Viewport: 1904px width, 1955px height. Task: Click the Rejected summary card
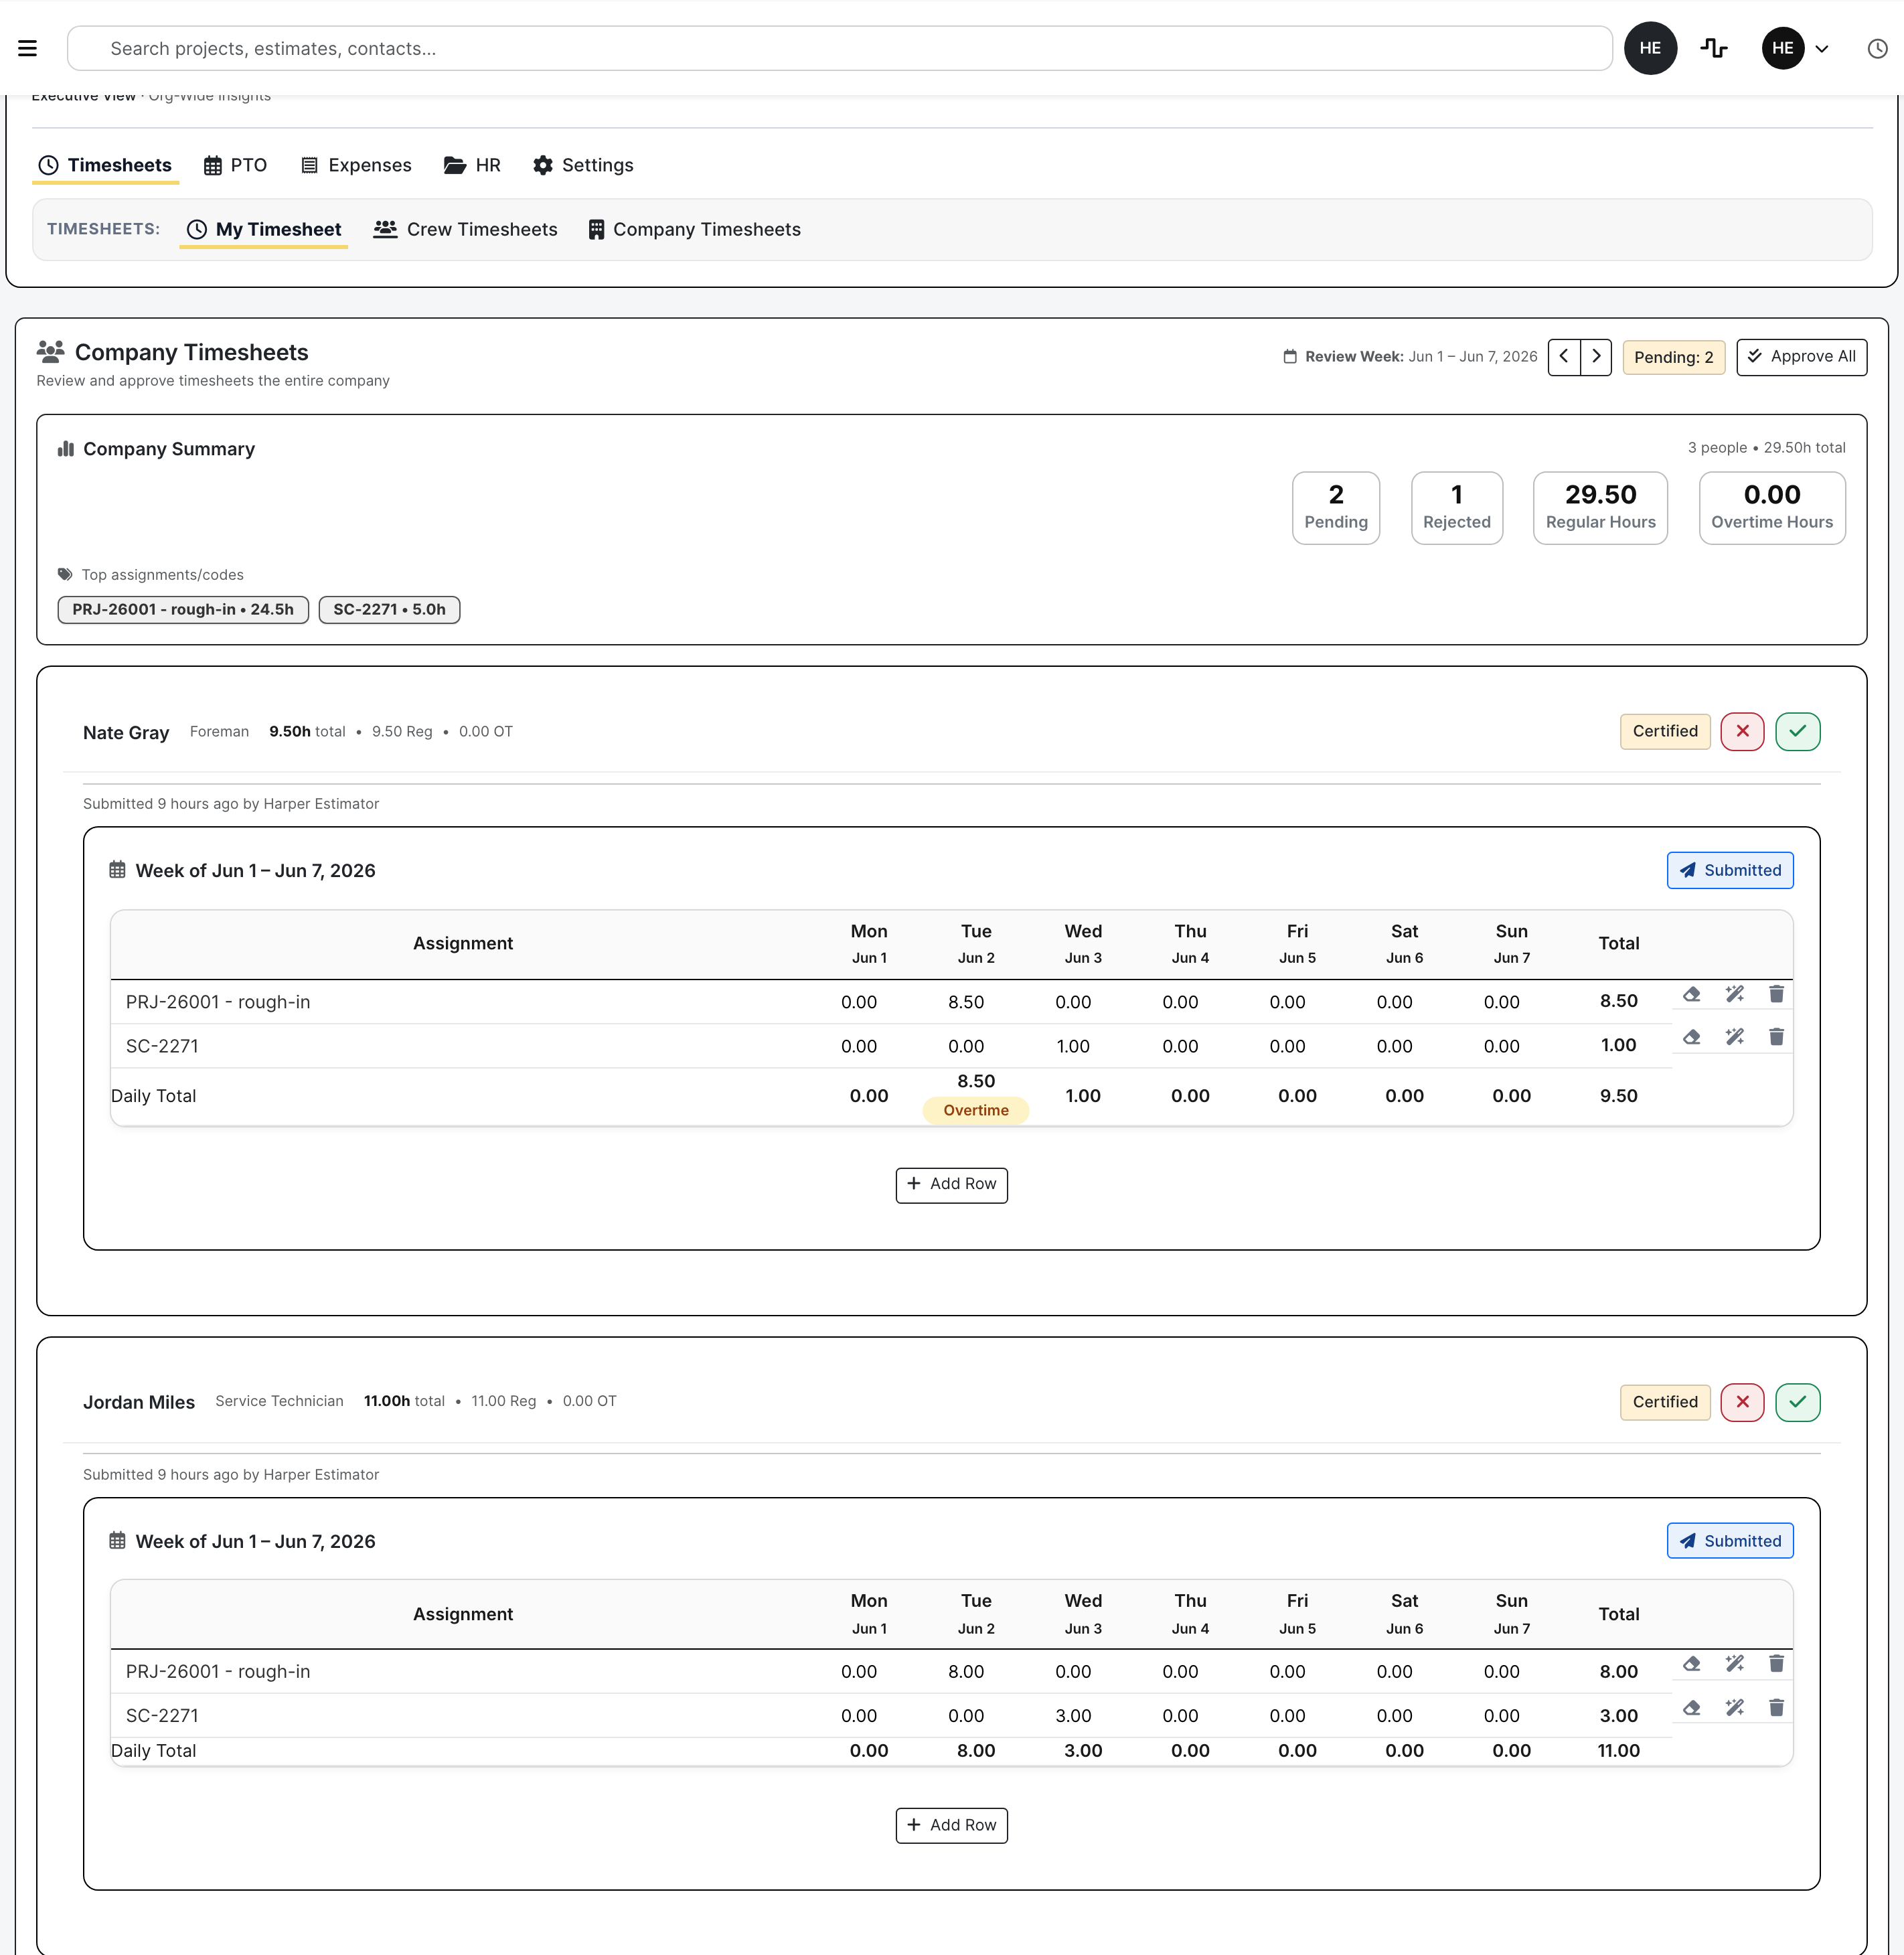1456,508
